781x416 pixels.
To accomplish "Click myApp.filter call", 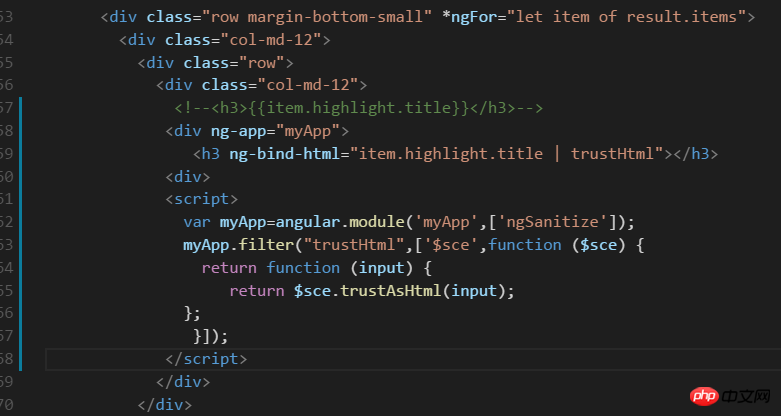I will (239, 245).
